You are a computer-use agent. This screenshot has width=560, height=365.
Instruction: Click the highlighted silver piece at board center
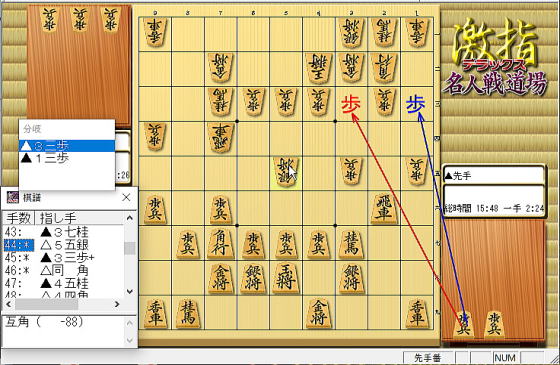tap(285, 172)
